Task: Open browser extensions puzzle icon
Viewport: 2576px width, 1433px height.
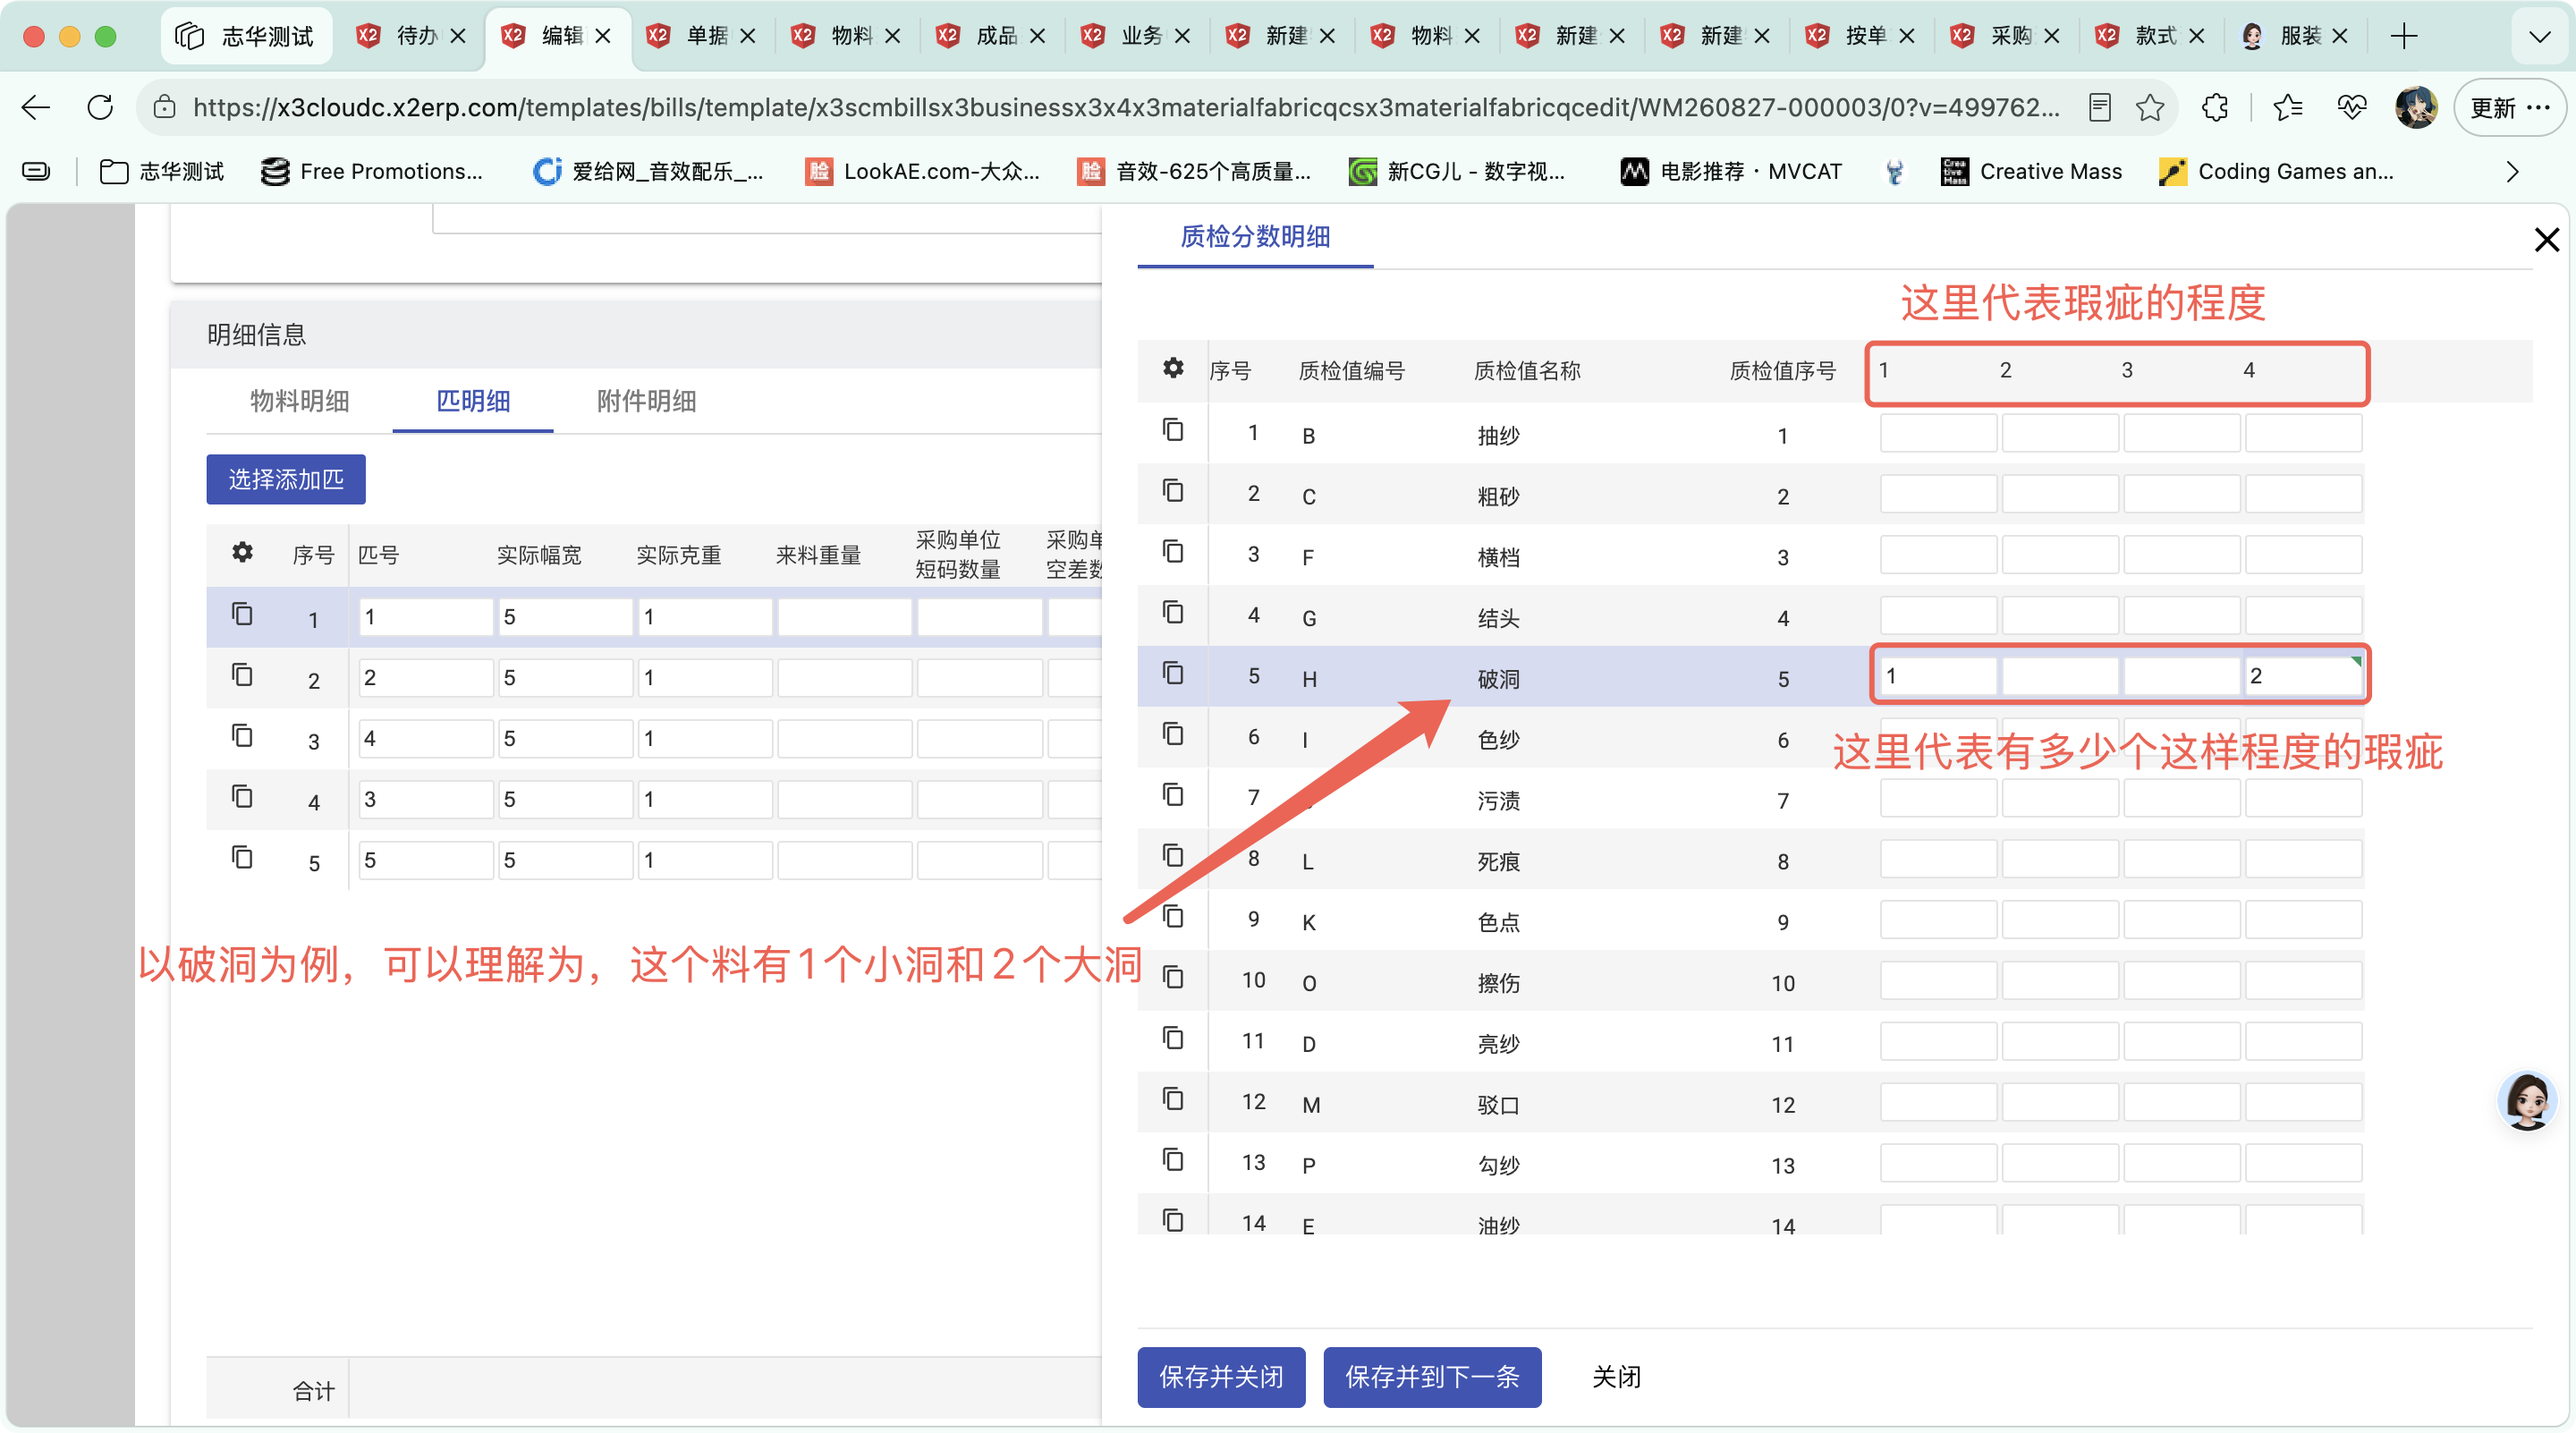Action: point(2215,107)
